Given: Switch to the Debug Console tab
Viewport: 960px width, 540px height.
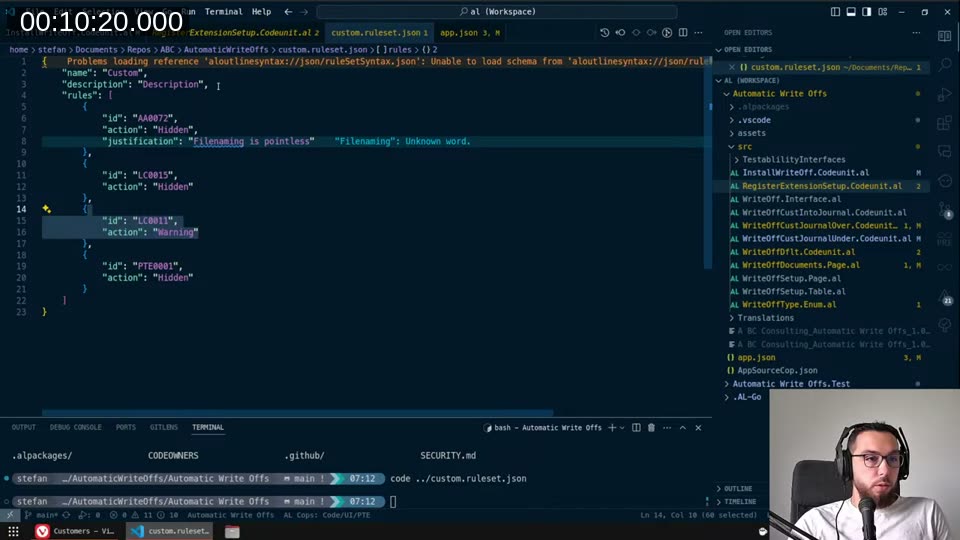Looking at the screenshot, I should tap(75, 427).
